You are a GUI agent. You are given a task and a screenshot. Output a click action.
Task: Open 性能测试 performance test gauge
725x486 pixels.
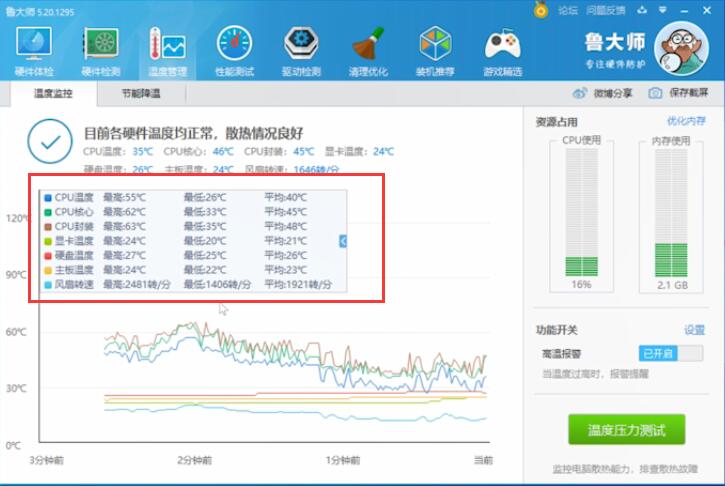pos(234,50)
